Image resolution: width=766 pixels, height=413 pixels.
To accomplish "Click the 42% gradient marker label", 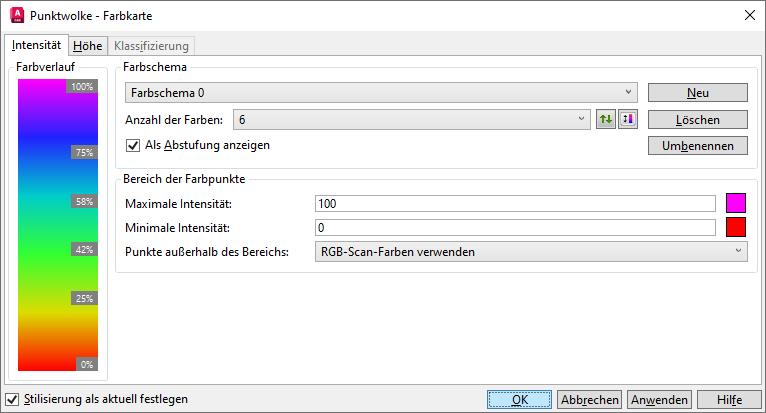I will pos(84,249).
